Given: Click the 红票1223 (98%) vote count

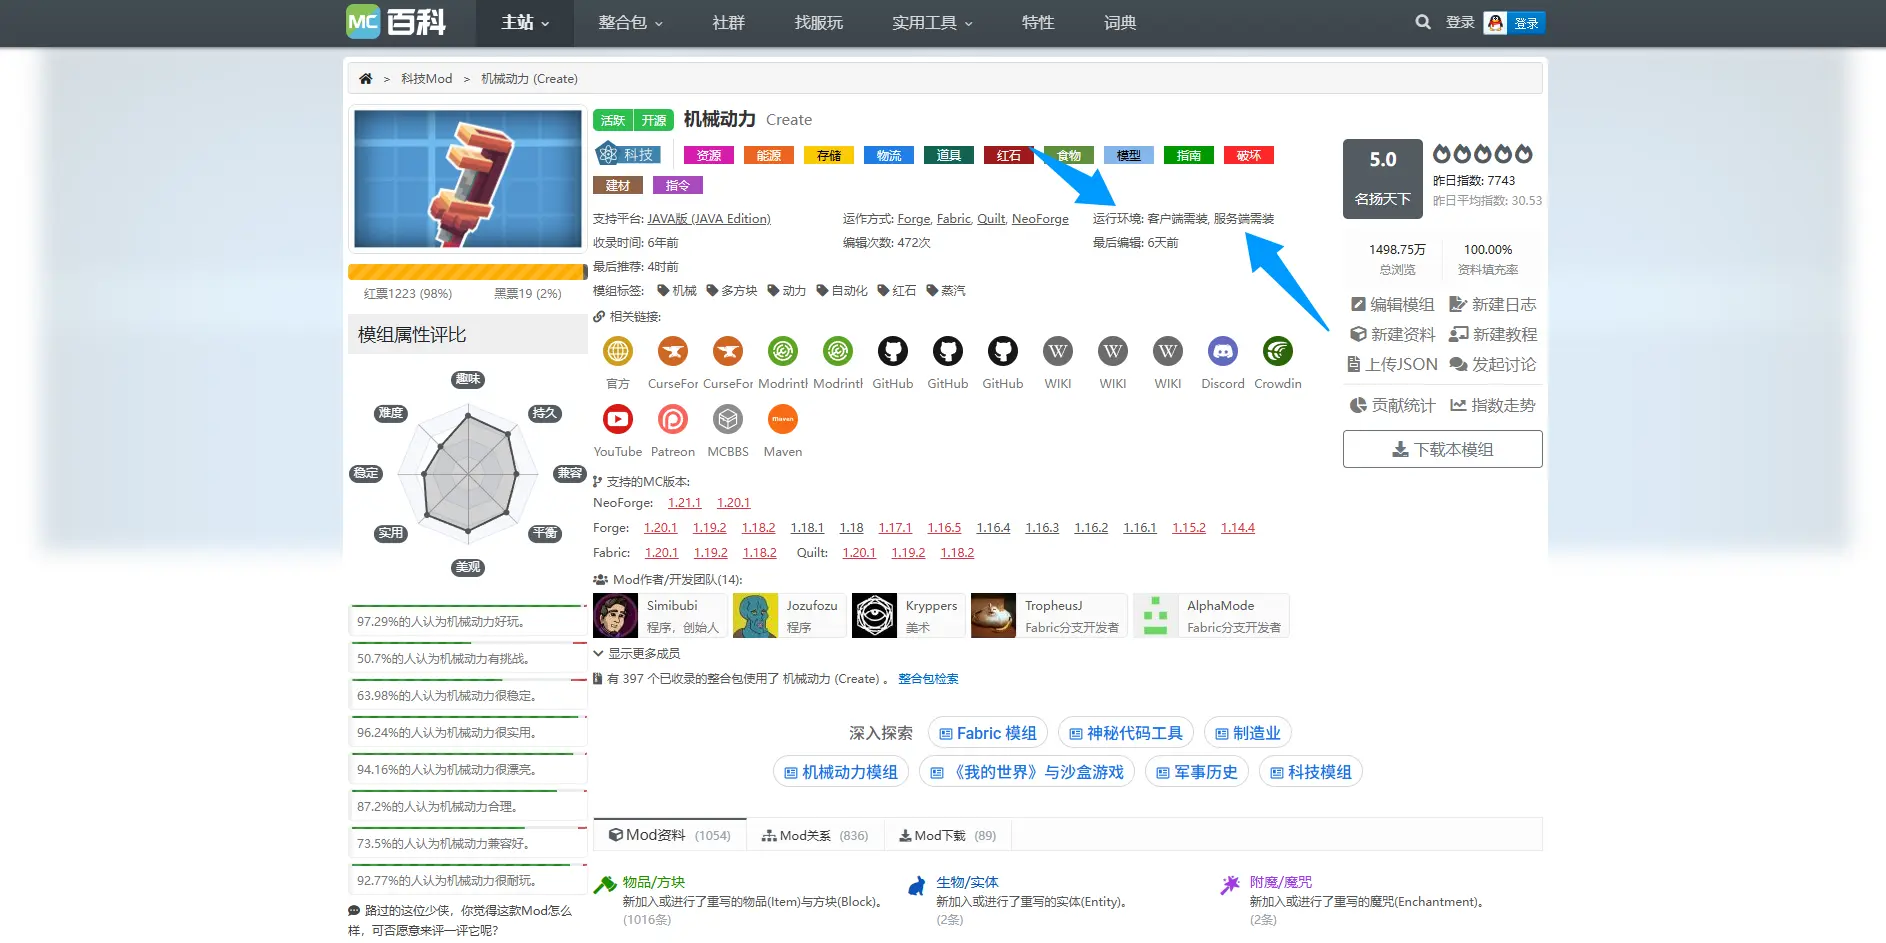Looking at the screenshot, I should [x=408, y=294].
